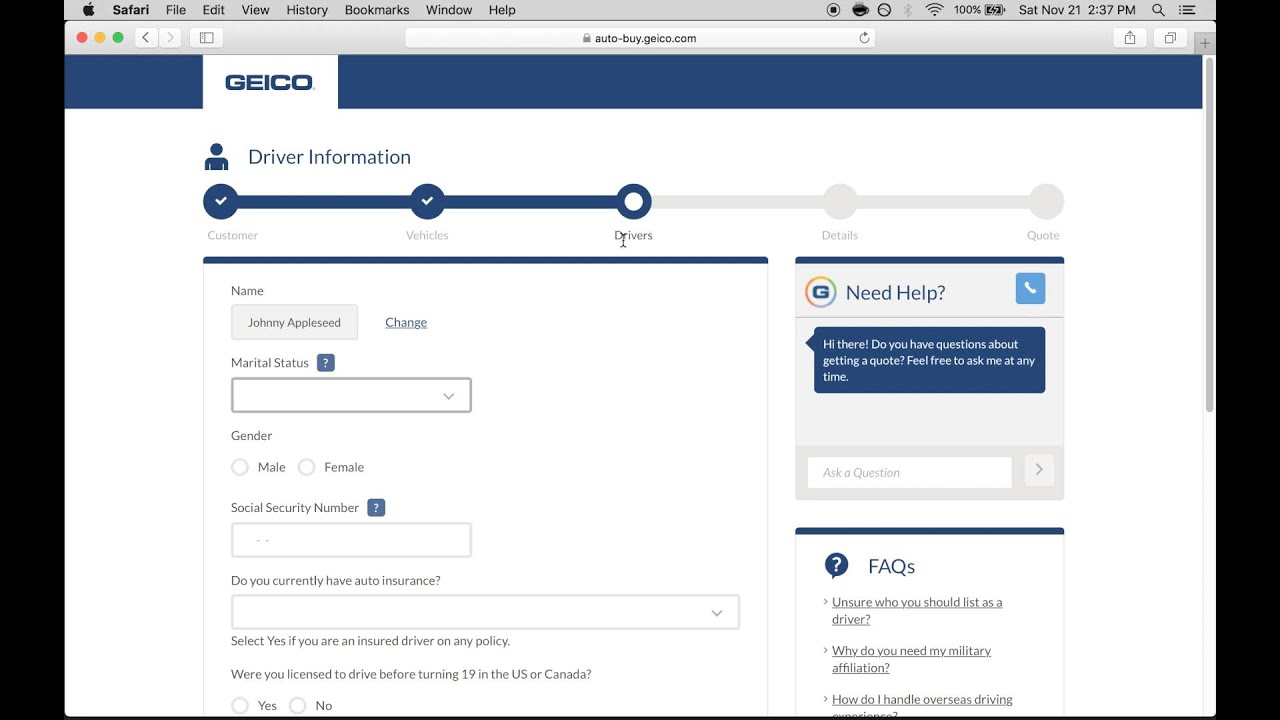Select the Female gender option
The height and width of the screenshot is (720, 1280).
coord(307,467)
